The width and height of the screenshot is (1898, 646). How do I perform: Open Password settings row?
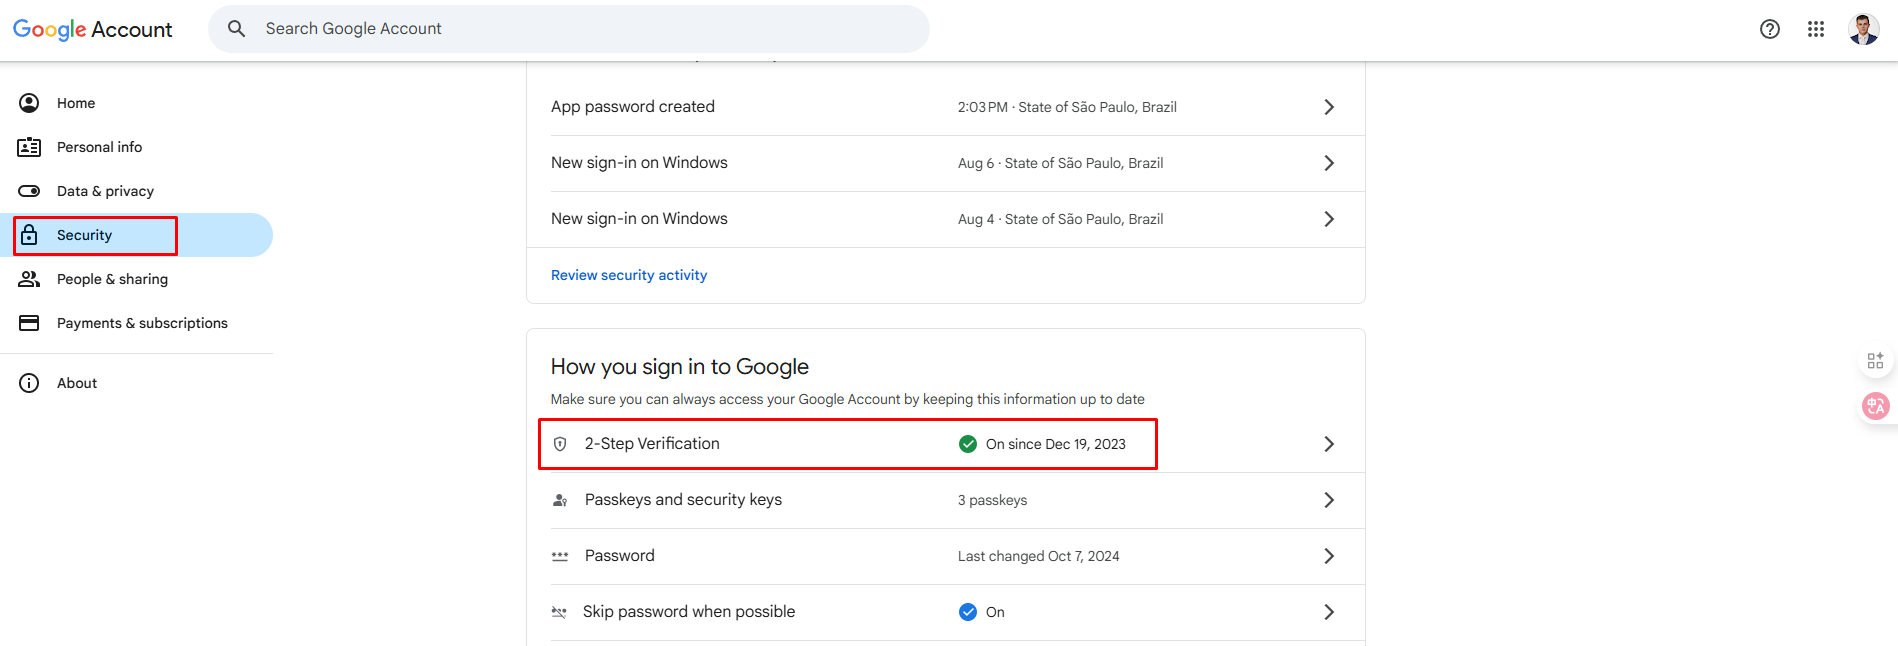(945, 556)
